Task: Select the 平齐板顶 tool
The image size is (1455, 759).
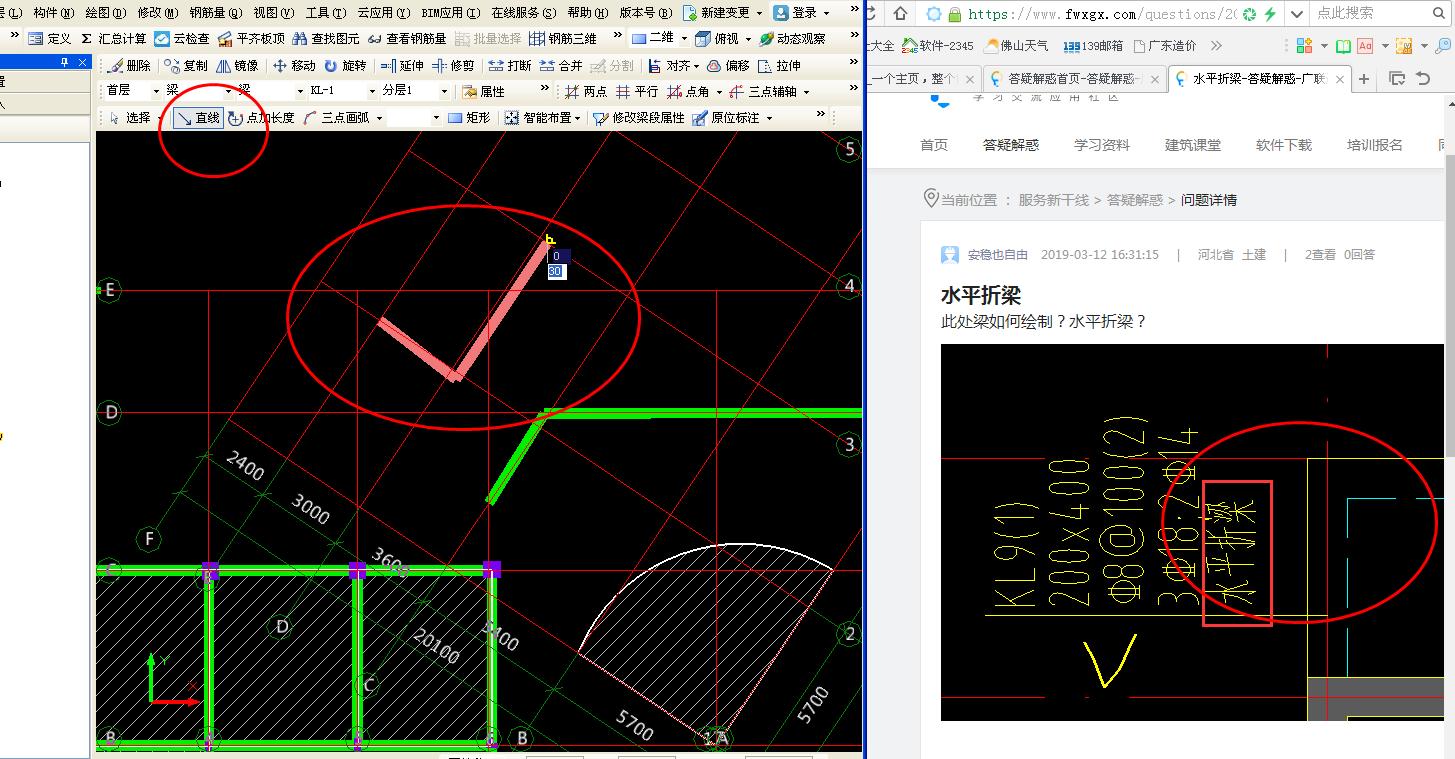Action: click(251, 38)
